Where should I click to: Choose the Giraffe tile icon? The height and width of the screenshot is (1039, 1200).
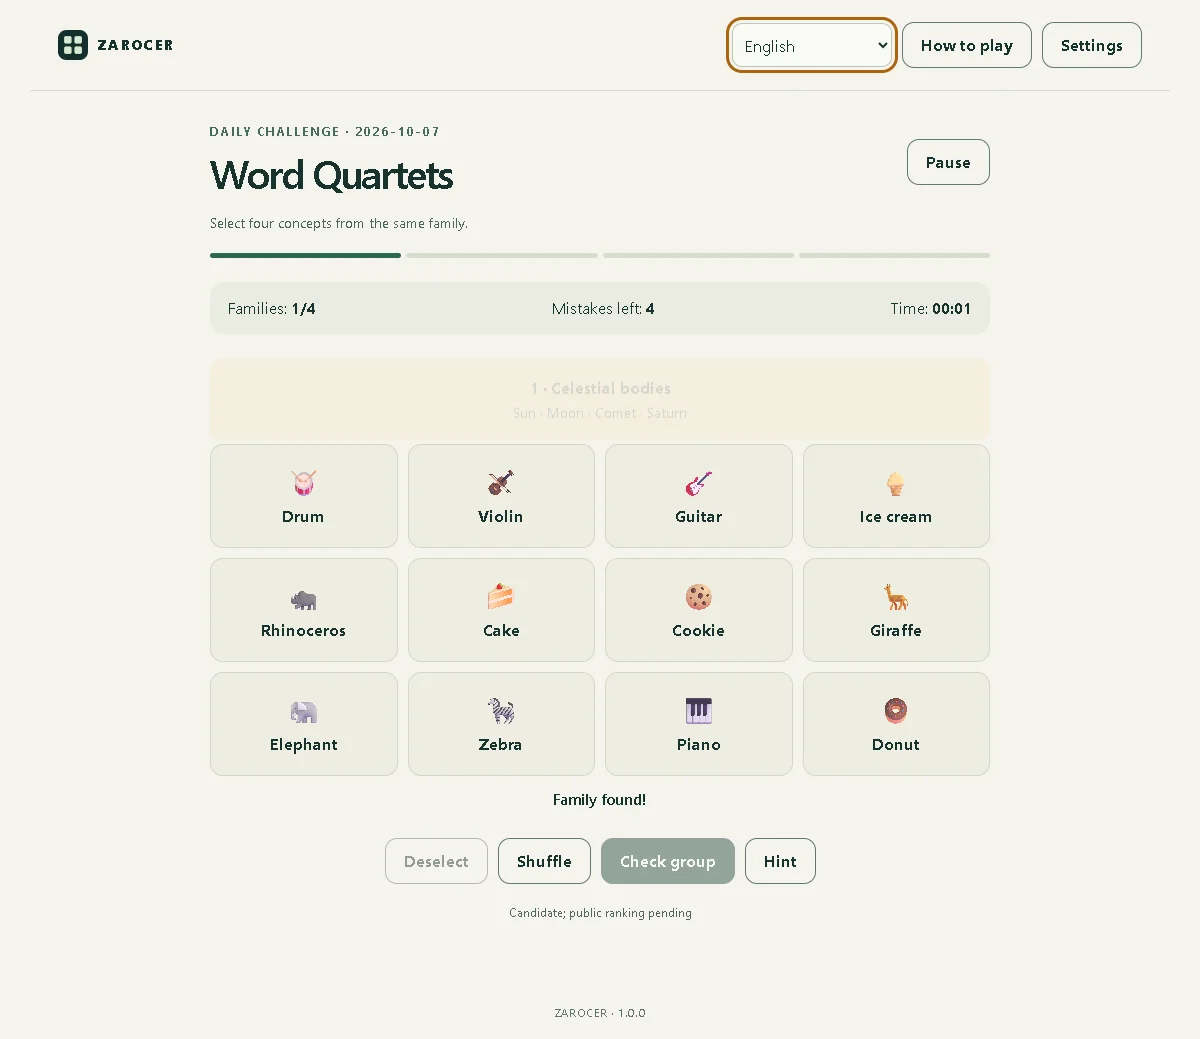[x=895, y=597]
